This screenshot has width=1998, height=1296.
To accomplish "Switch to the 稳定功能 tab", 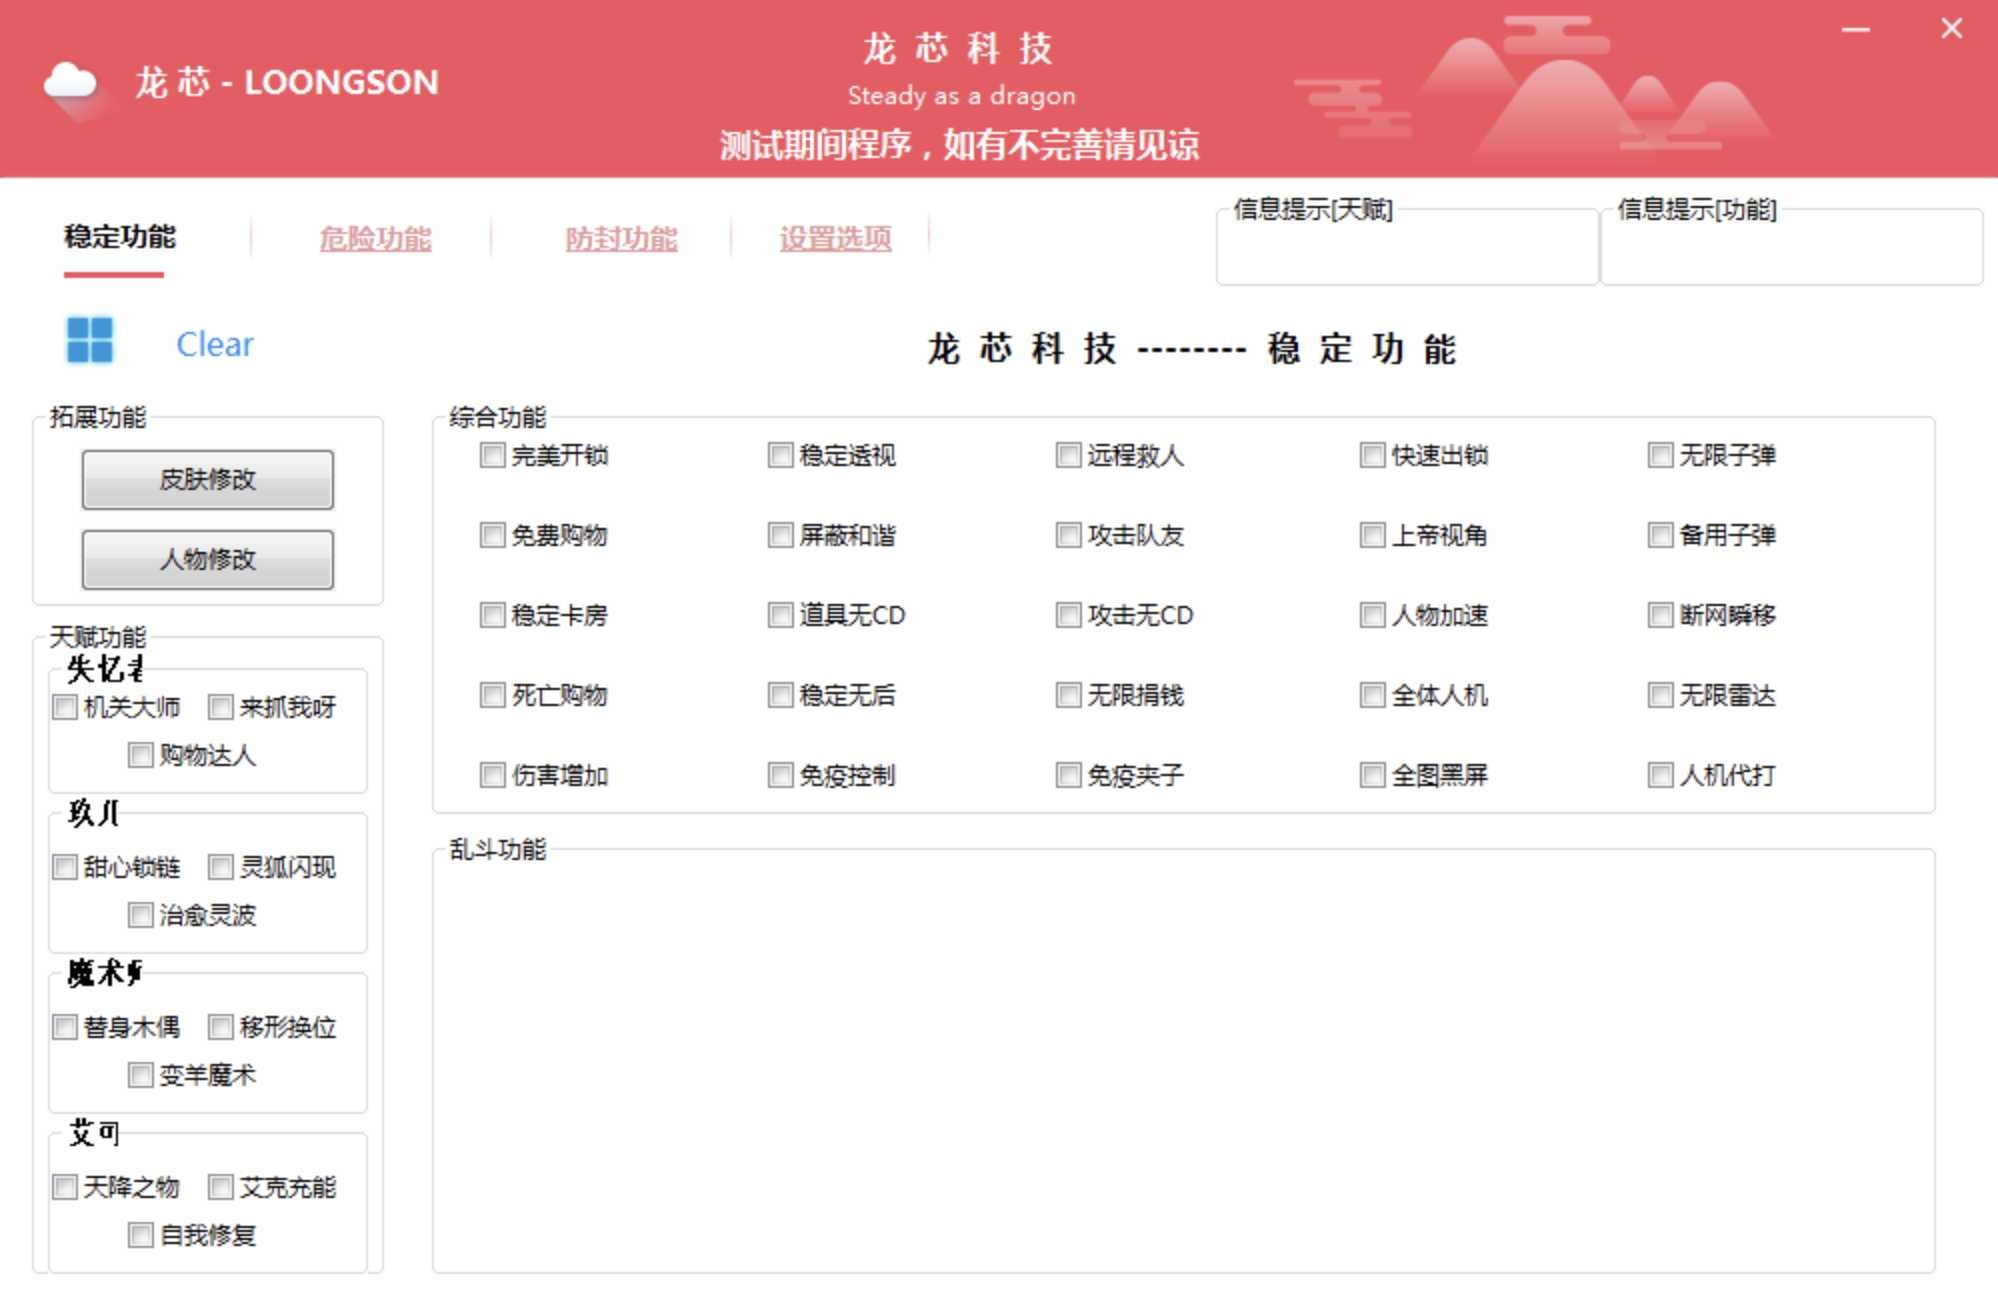I will click(119, 237).
